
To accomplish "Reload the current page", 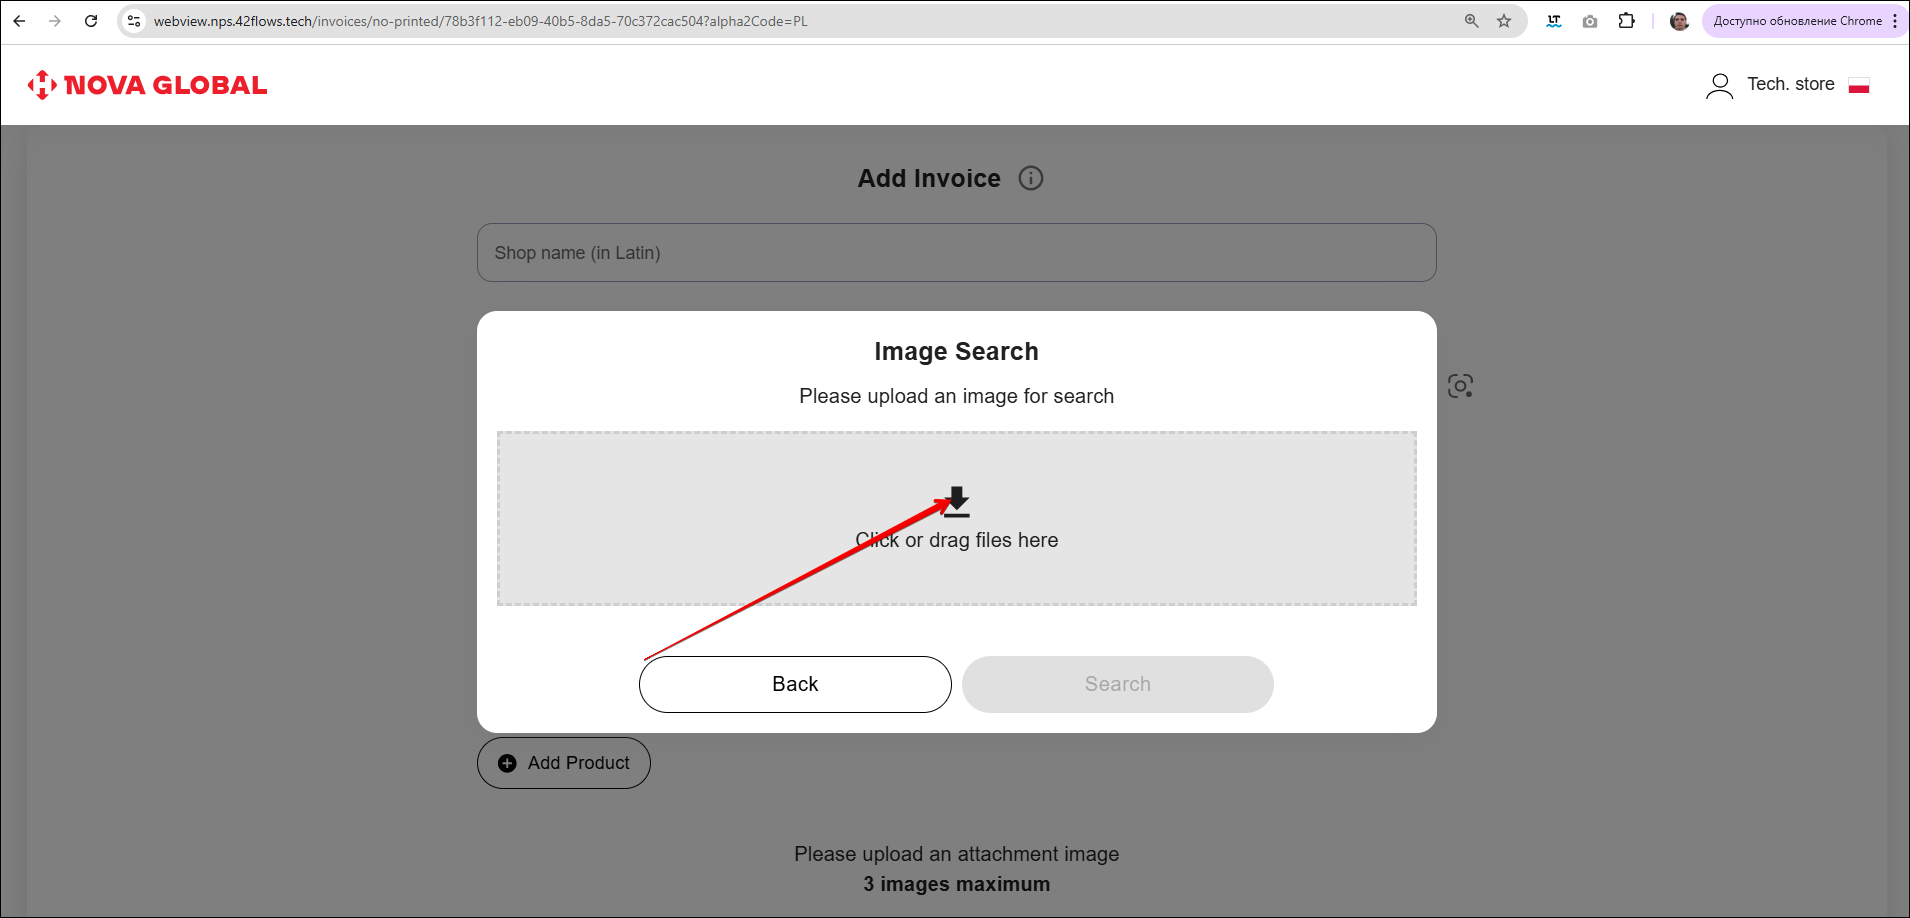I will coord(91,21).
